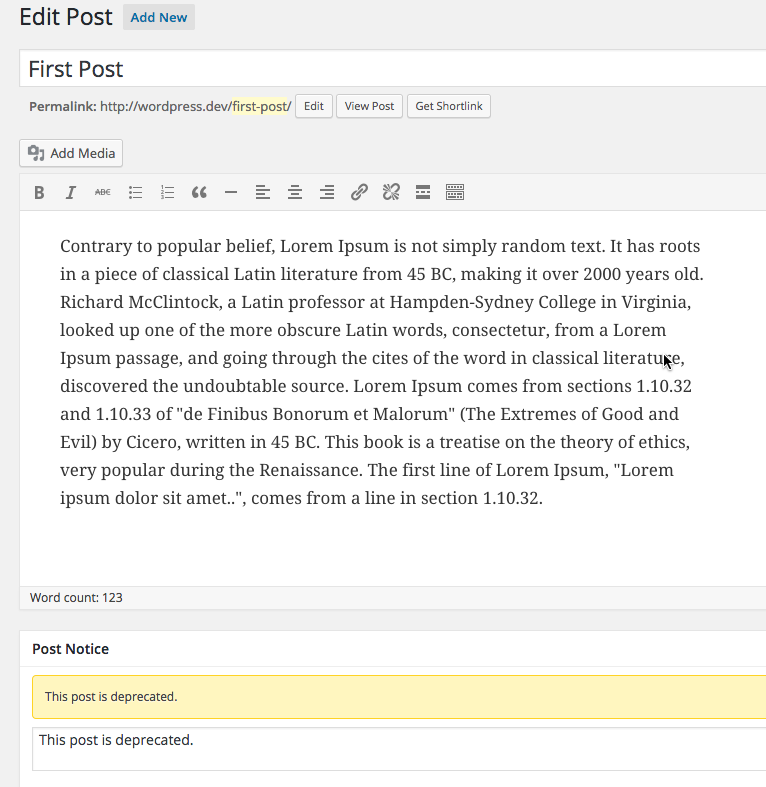Click Get Shortlink button
Viewport: 766px width, 787px height.
point(449,106)
